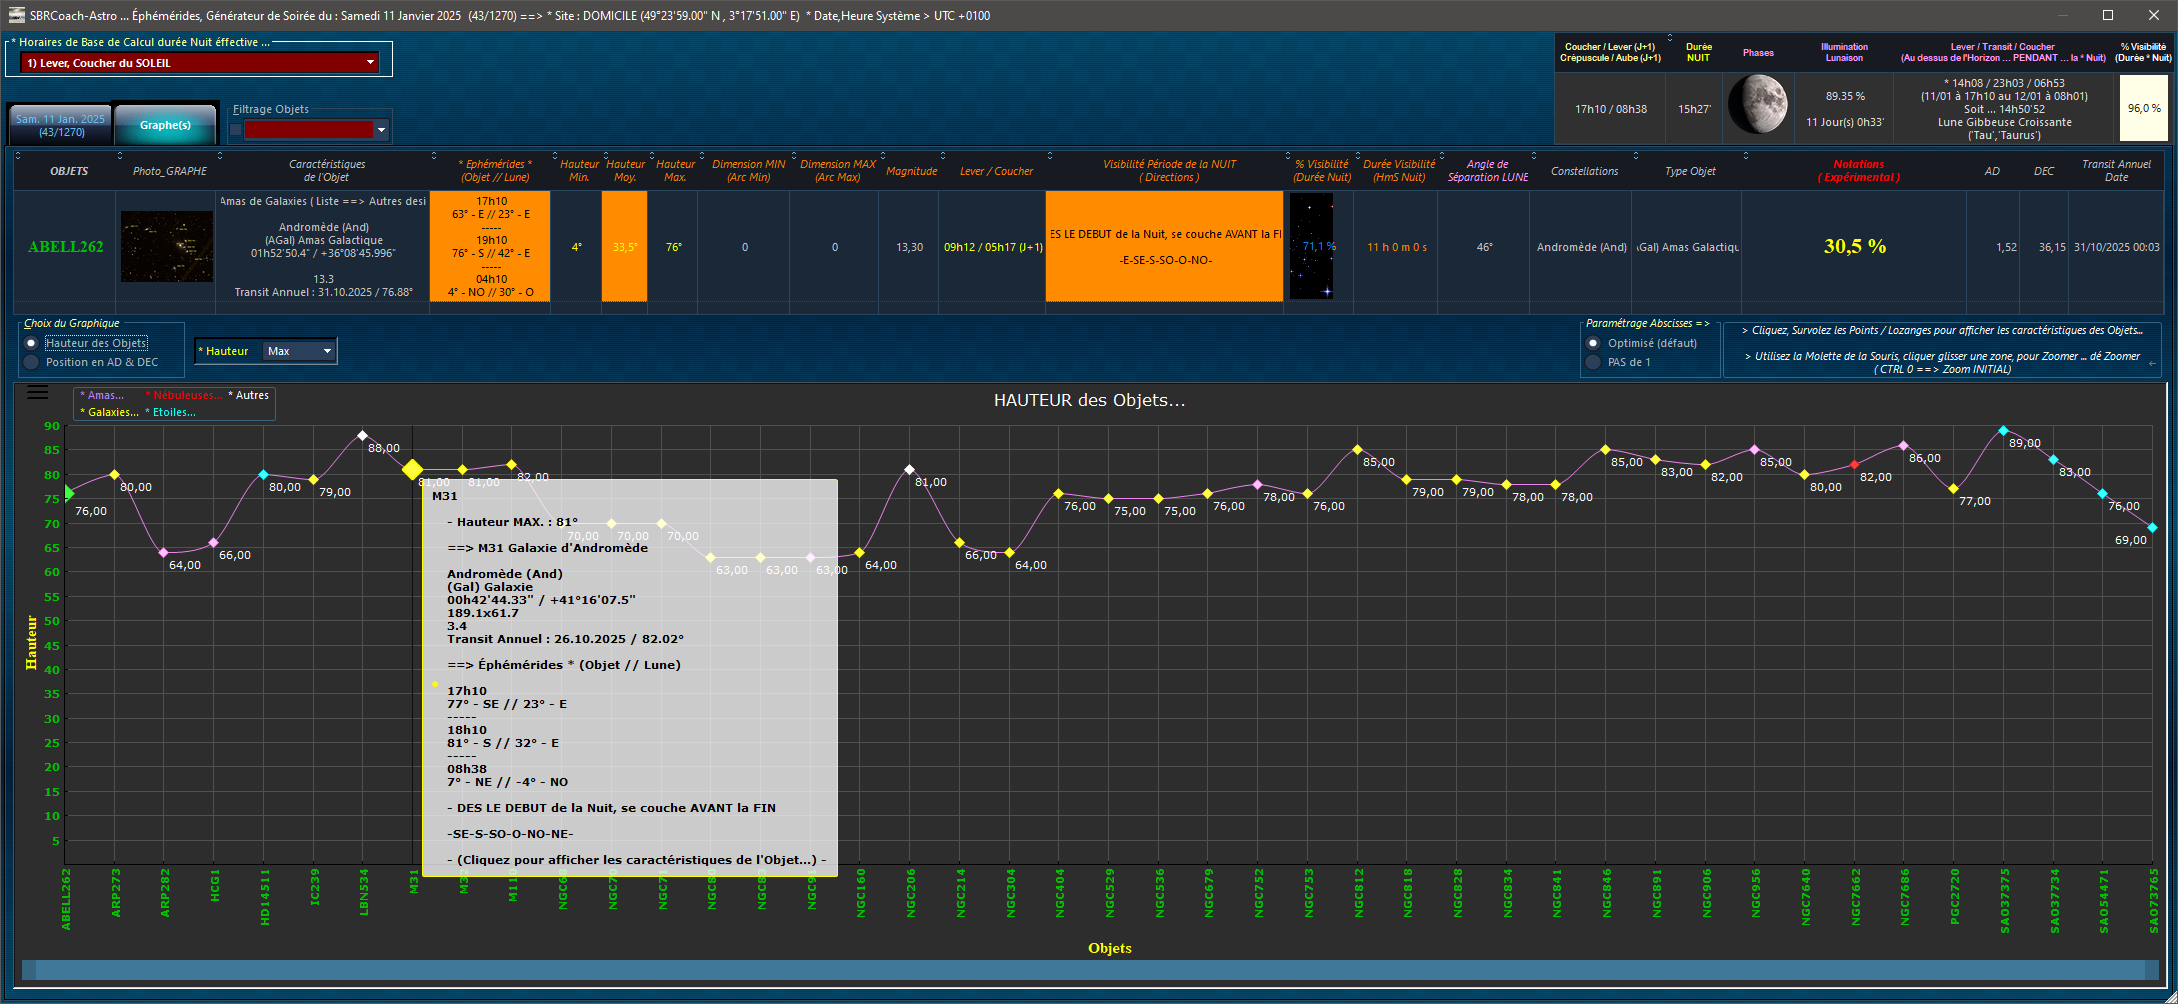Open the Hauteur Max dropdown

click(x=299, y=351)
